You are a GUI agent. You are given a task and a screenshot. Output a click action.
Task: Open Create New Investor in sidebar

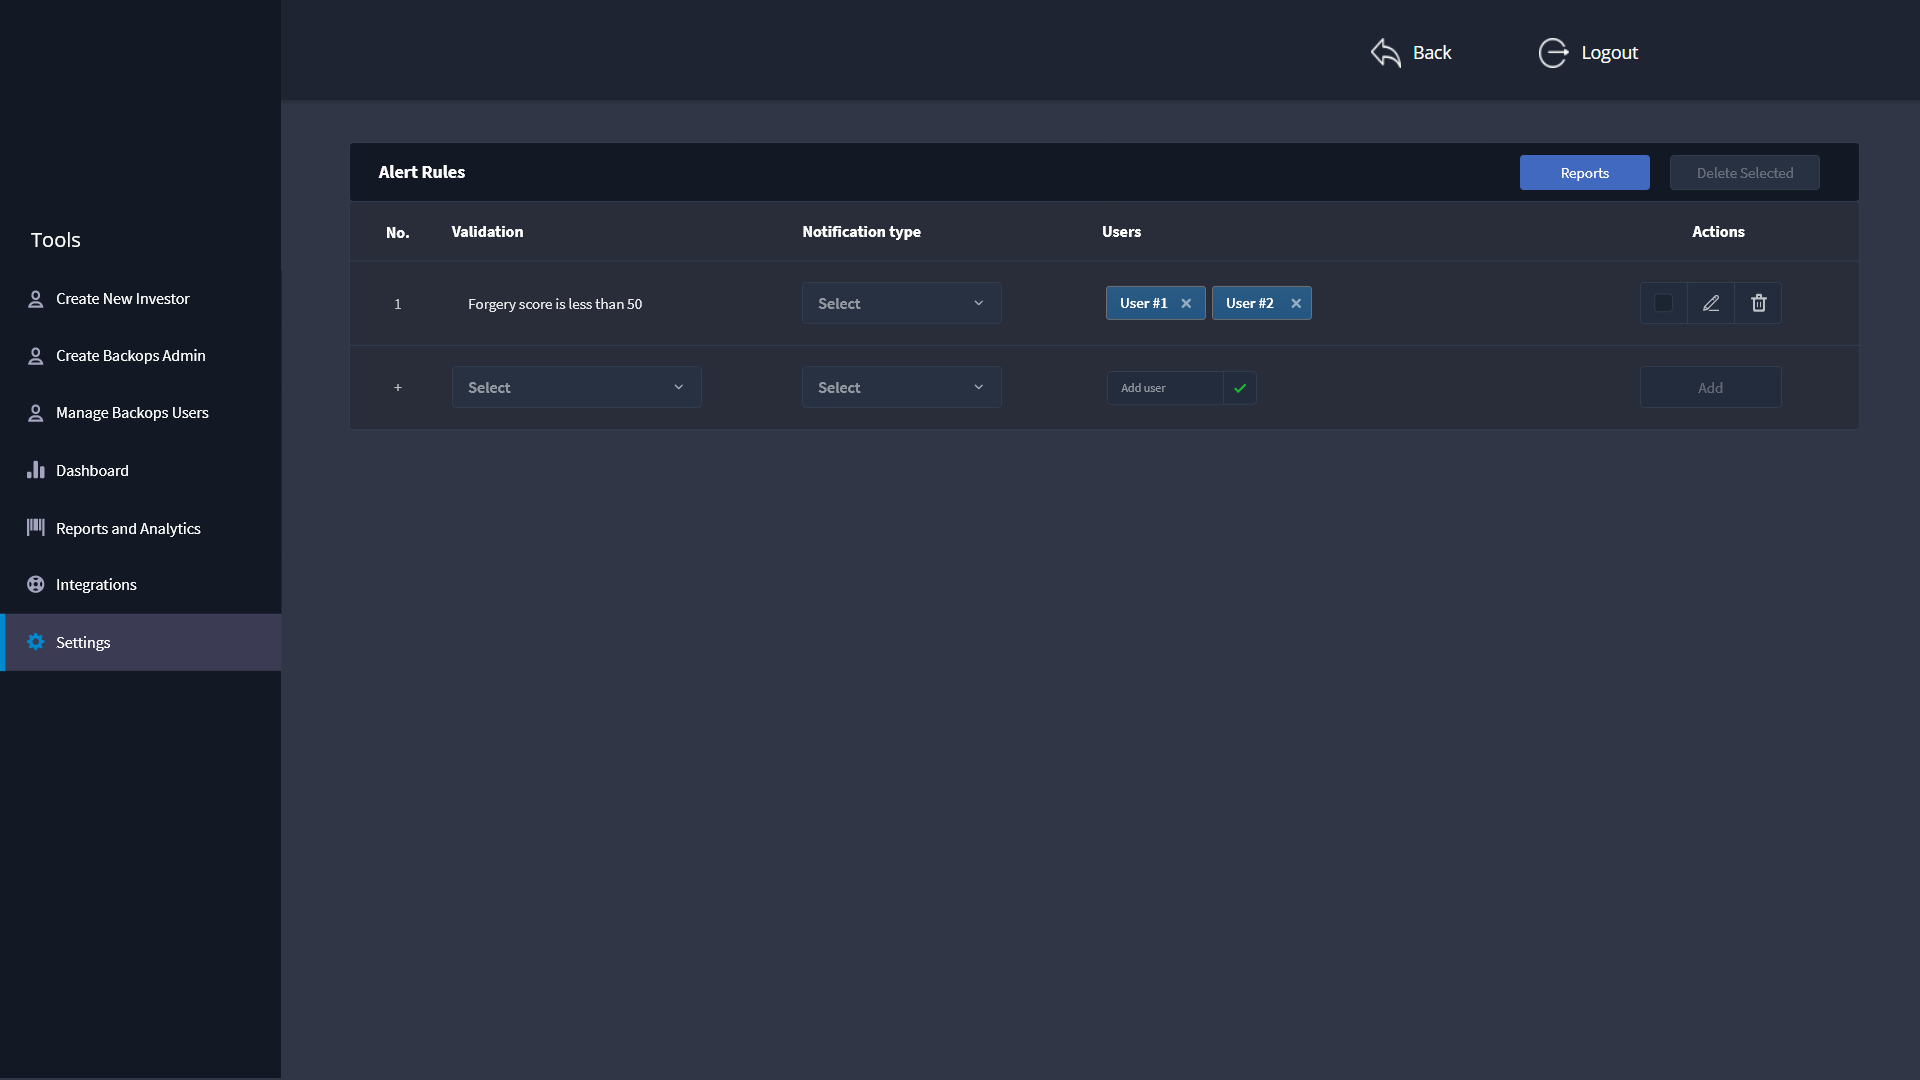[x=122, y=298]
